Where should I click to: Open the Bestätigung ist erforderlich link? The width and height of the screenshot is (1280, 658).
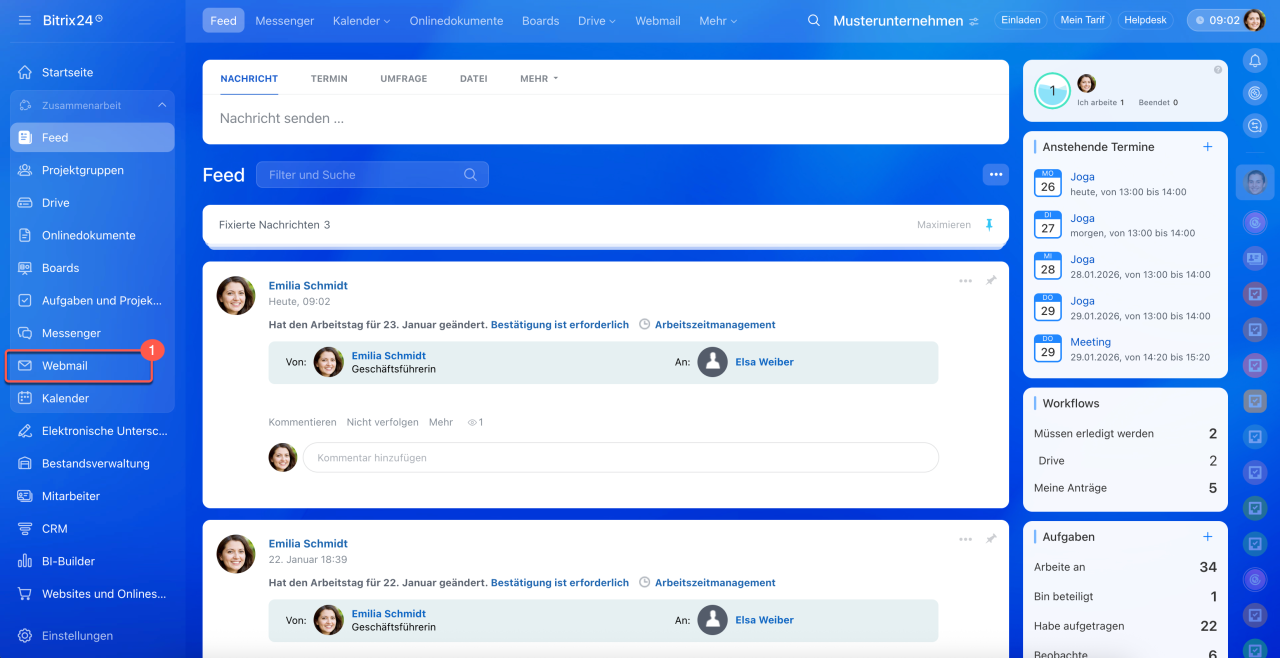(559, 325)
